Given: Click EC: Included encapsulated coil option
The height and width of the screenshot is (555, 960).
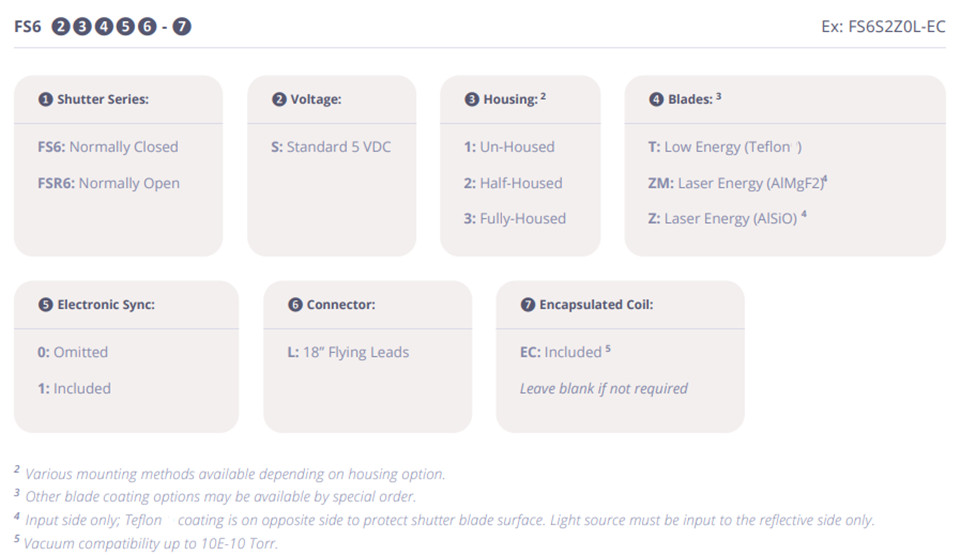Looking at the screenshot, I should 561,352.
